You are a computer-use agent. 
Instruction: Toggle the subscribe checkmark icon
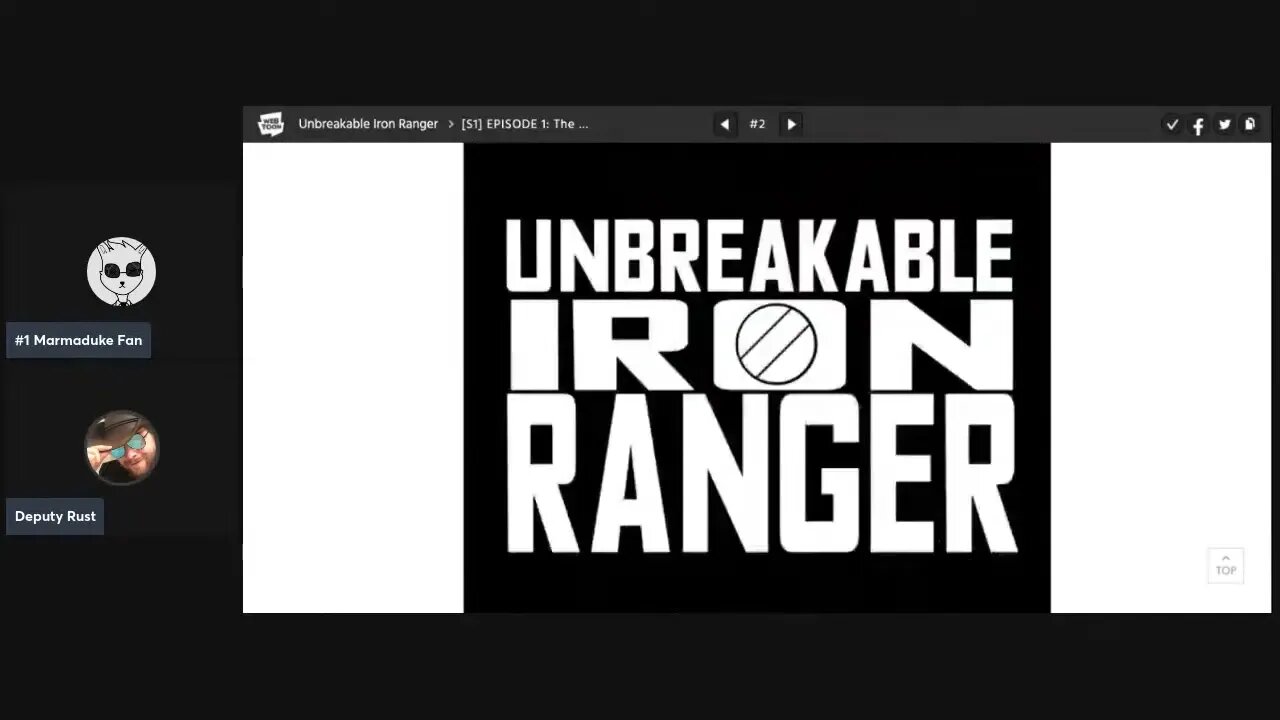click(1172, 124)
